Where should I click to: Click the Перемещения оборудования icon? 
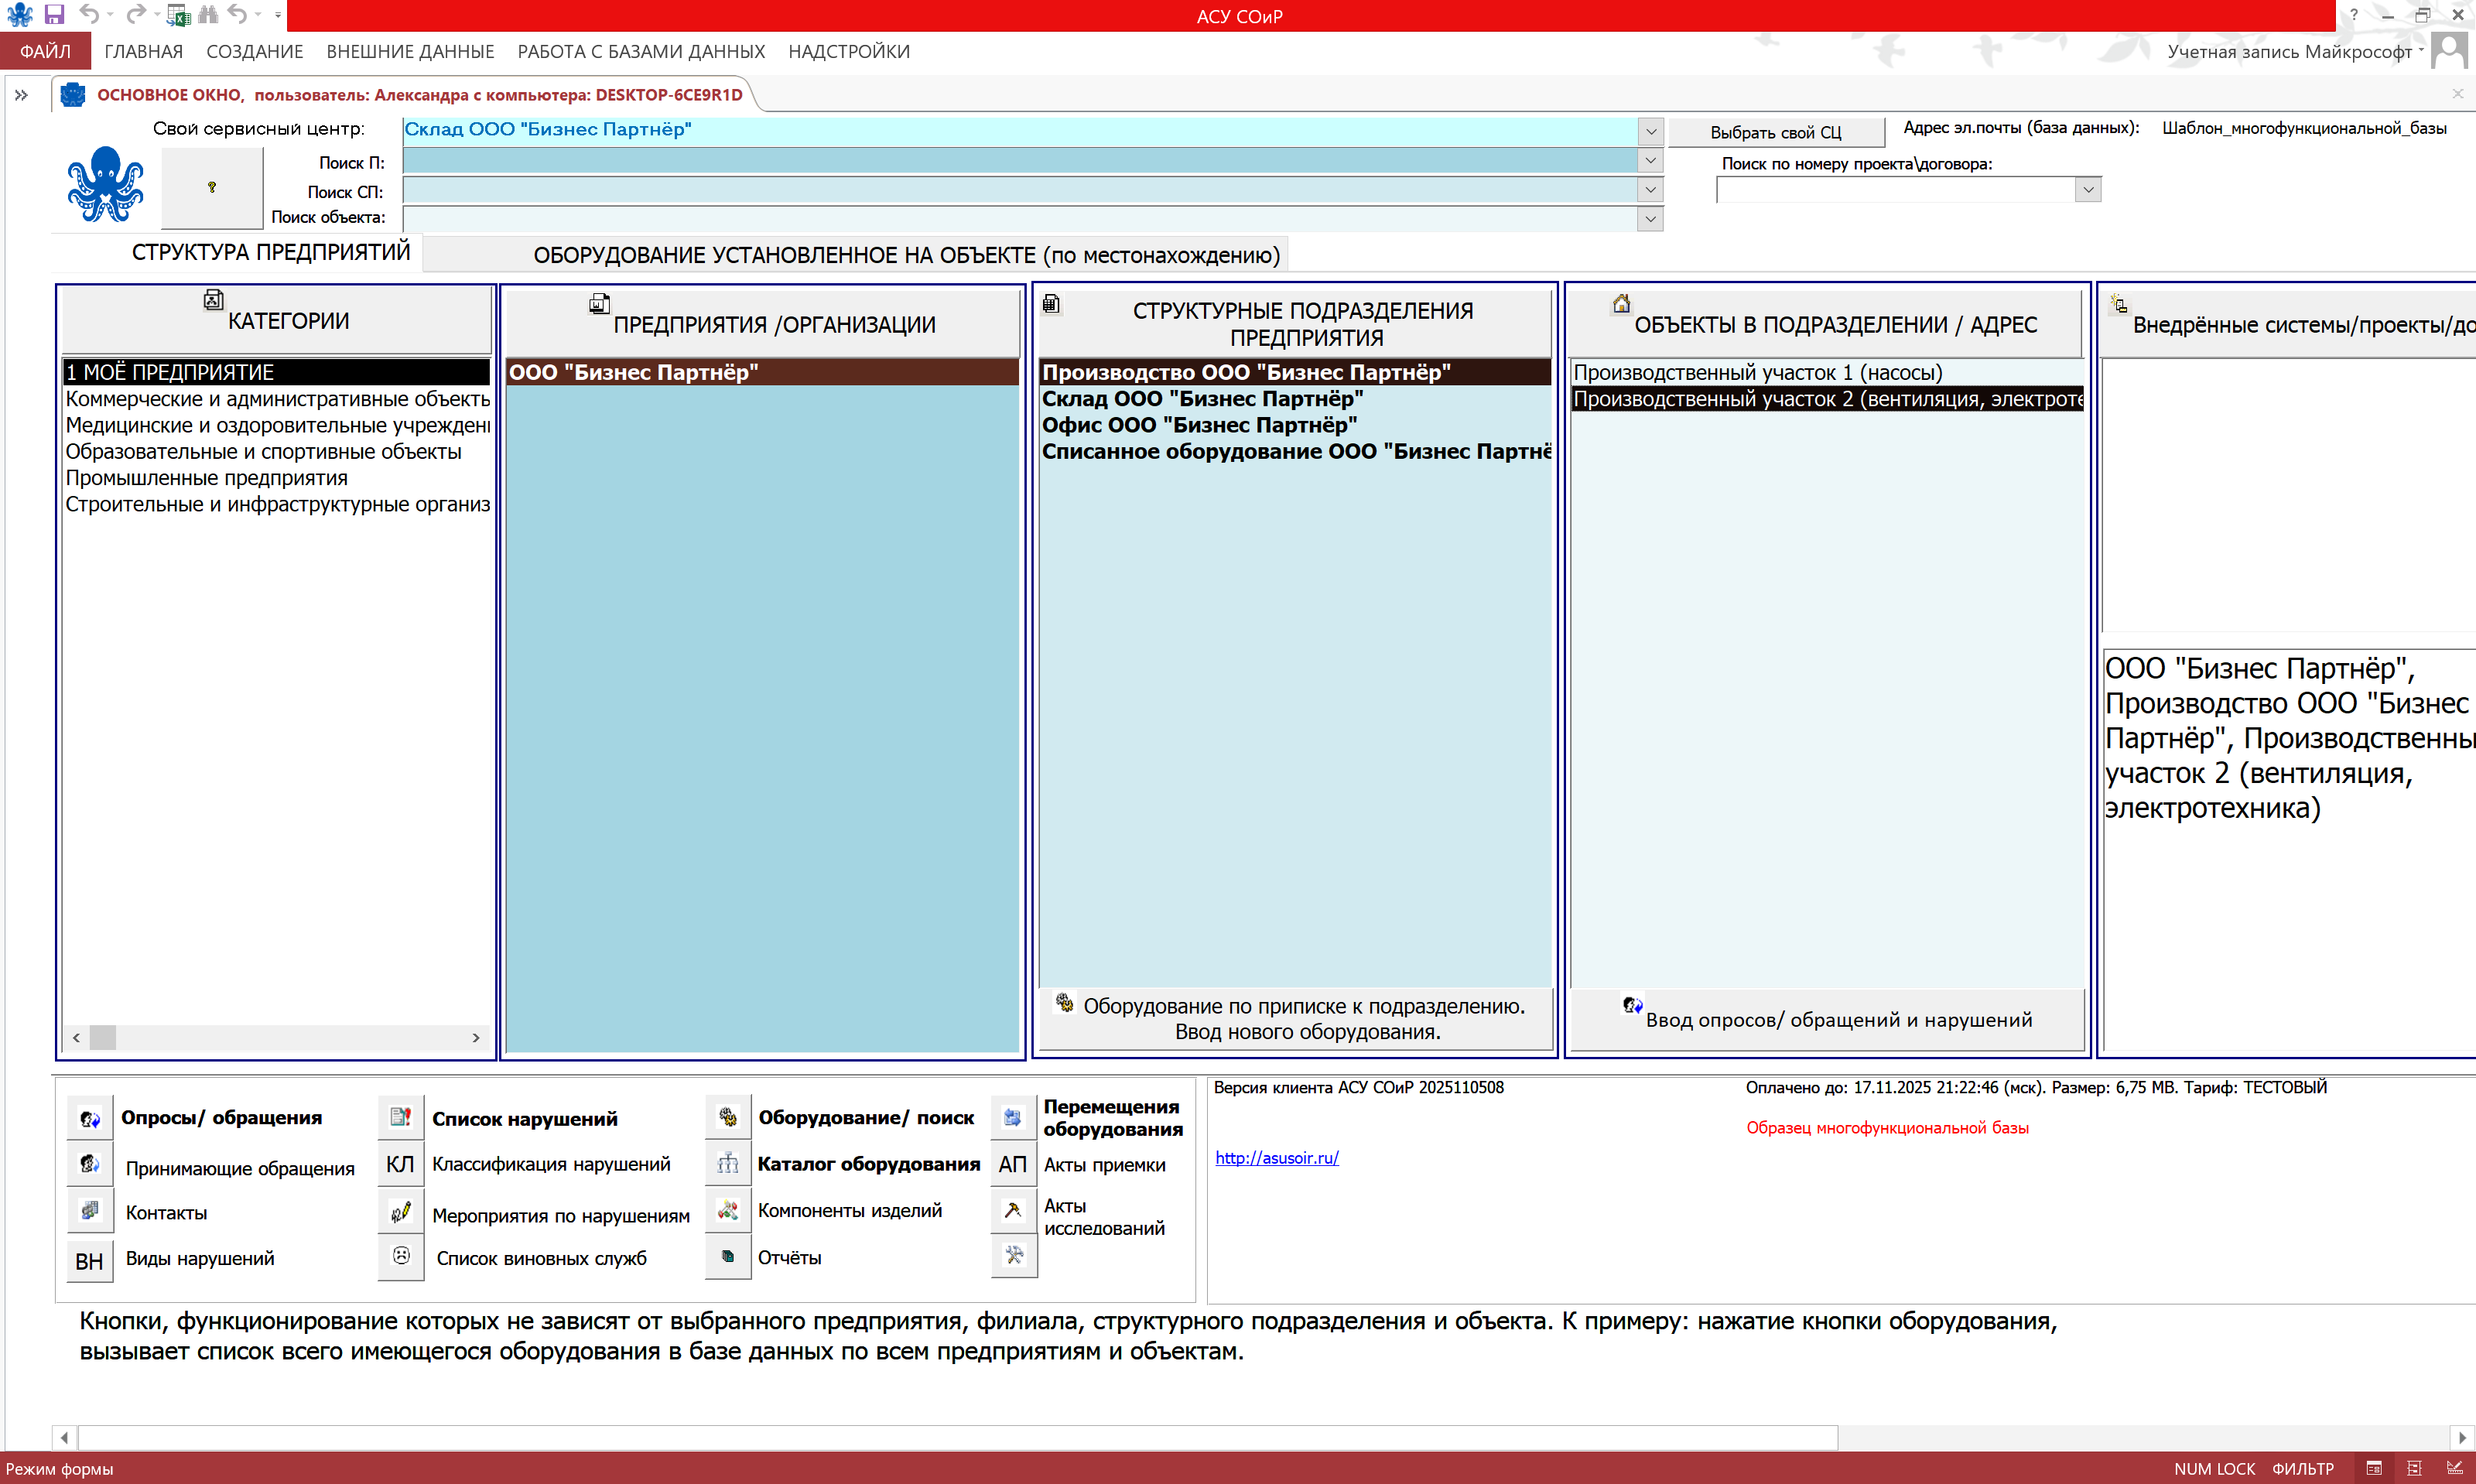pyautogui.click(x=1013, y=1118)
